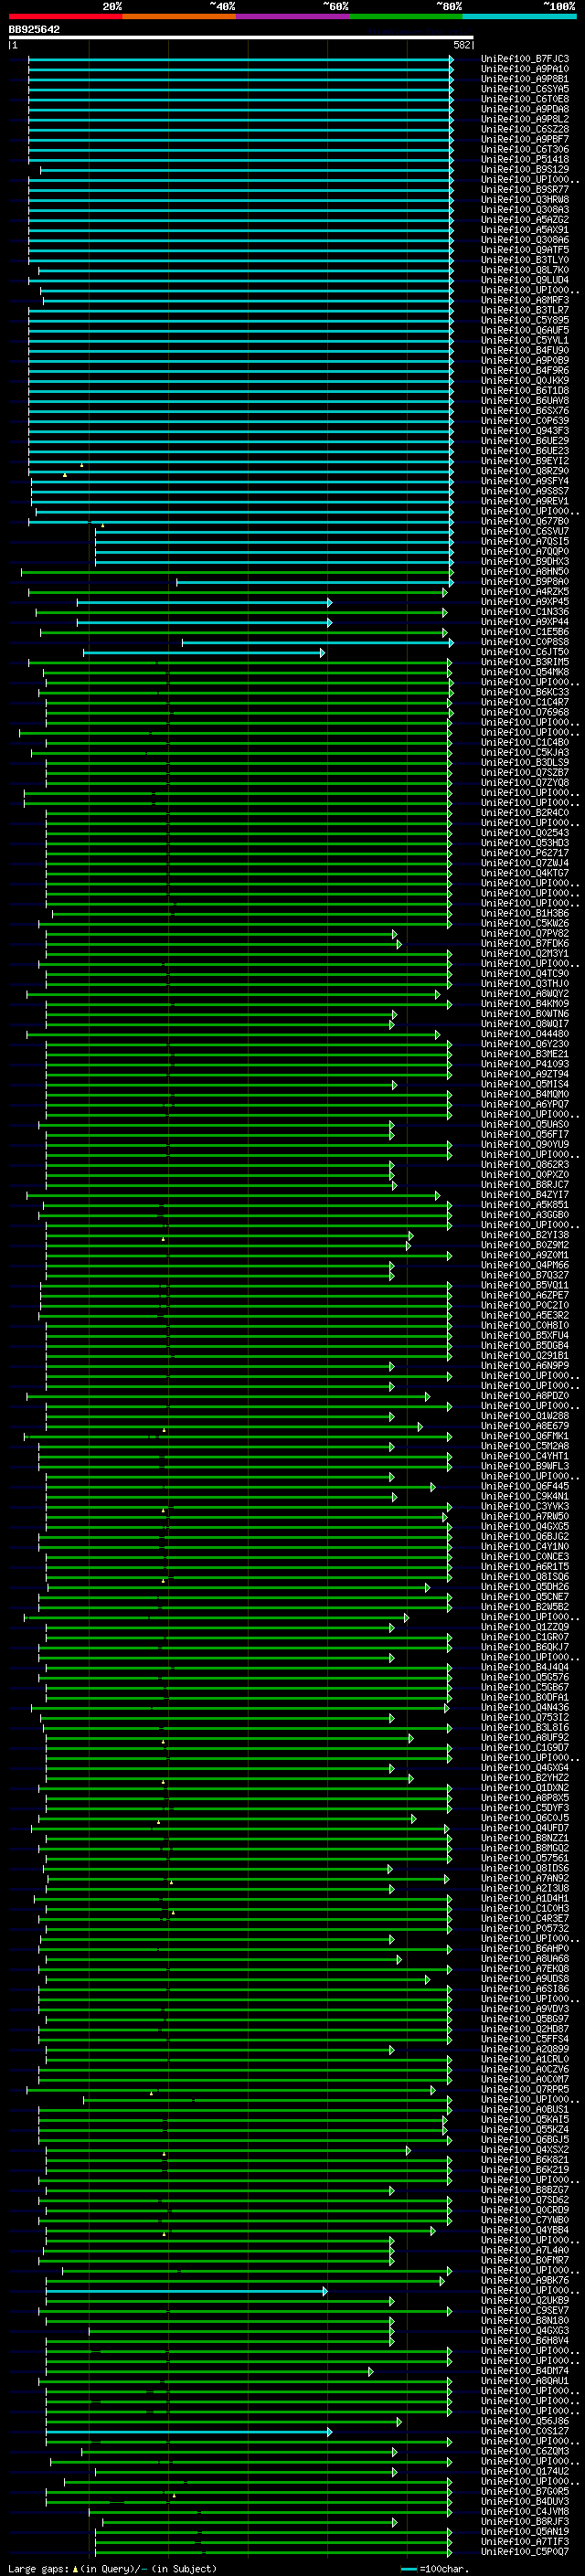Click the query end position 582
Screen dimensions: 585x2576
(x=462, y=45)
